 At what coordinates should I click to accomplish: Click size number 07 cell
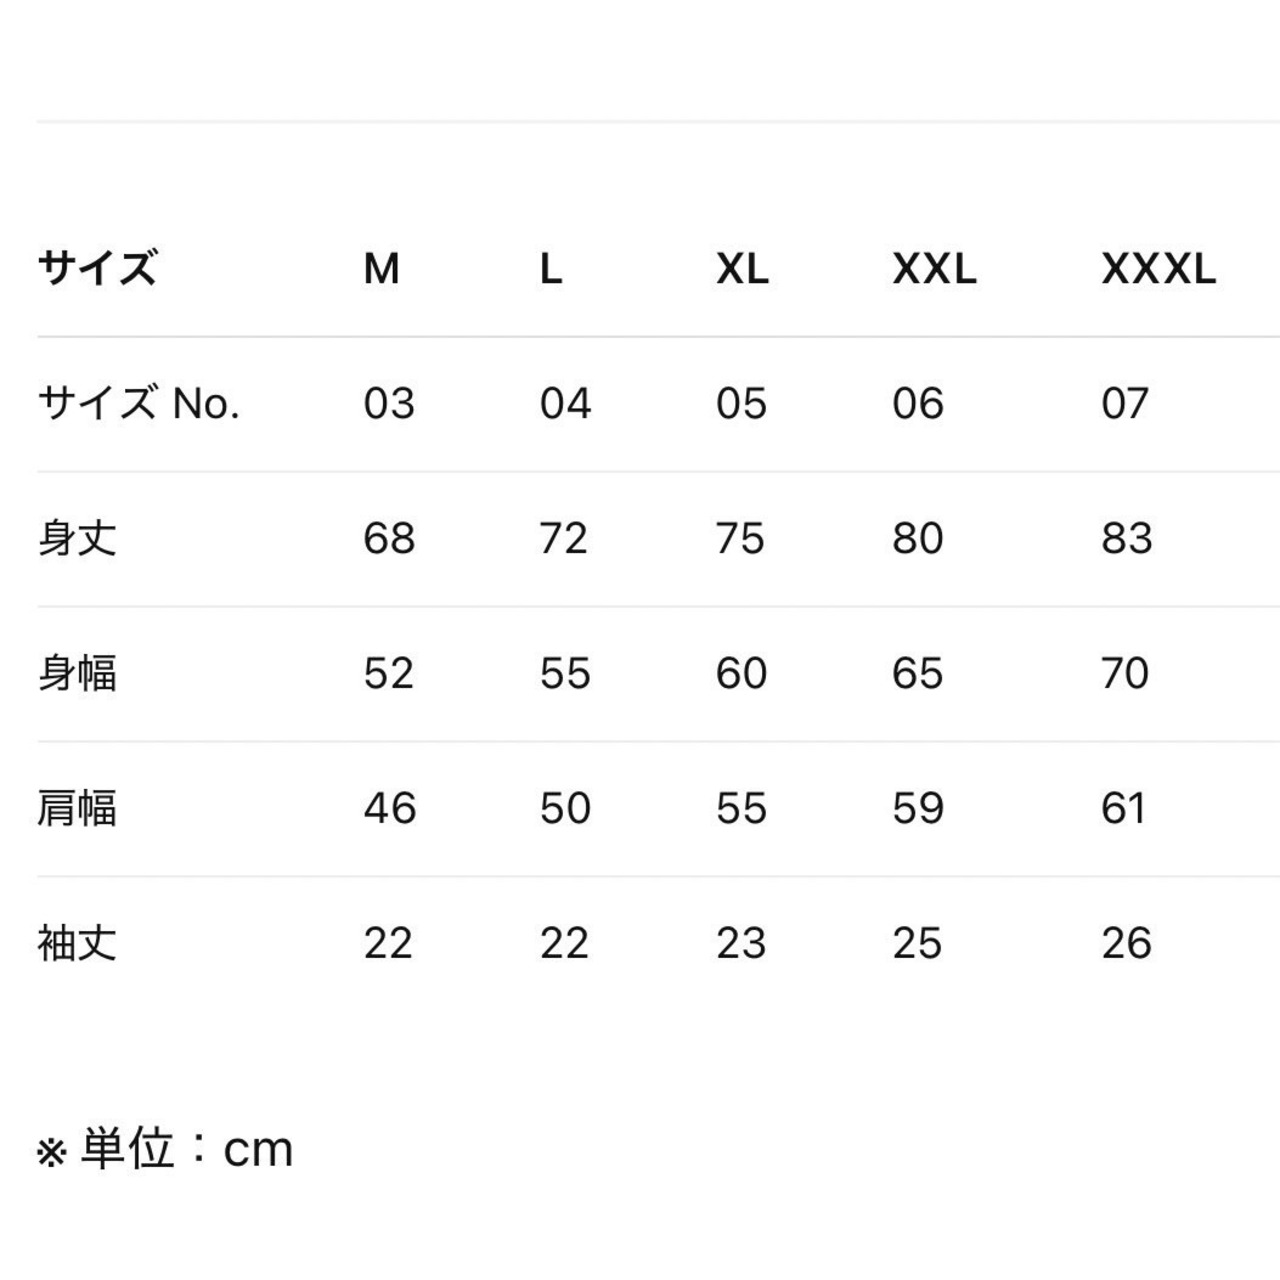1125,404
